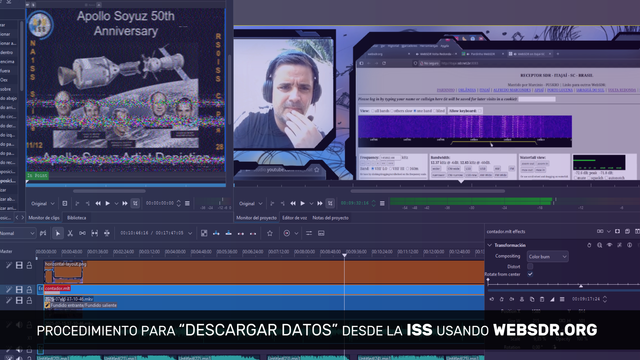Click the track compositing icon beside Normal dropdown
The height and width of the screenshot is (360, 640).
[x=43, y=233]
